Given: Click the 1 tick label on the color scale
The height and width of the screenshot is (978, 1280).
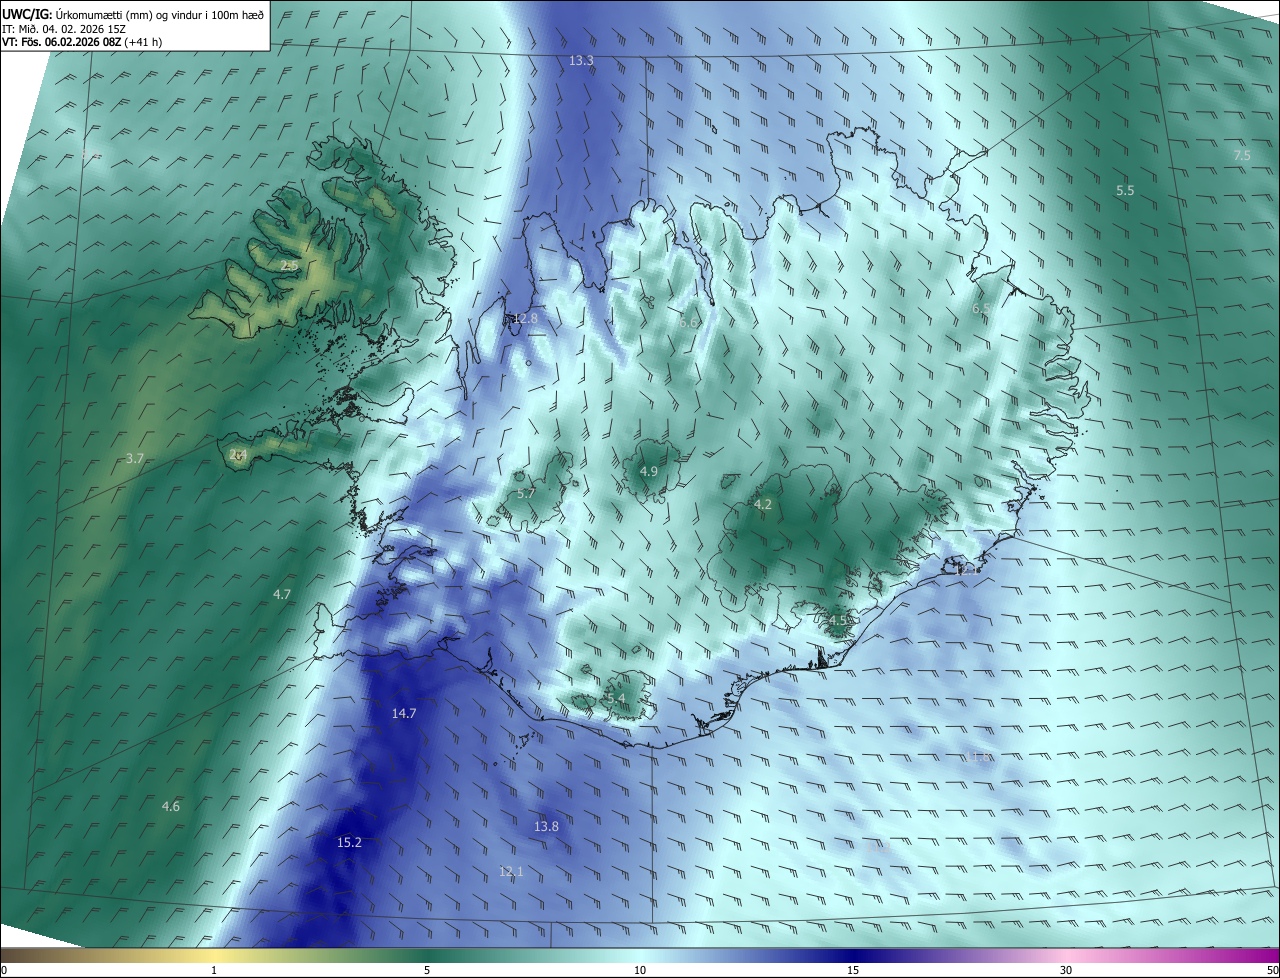Looking at the screenshot, I should (x=214, y=970).
